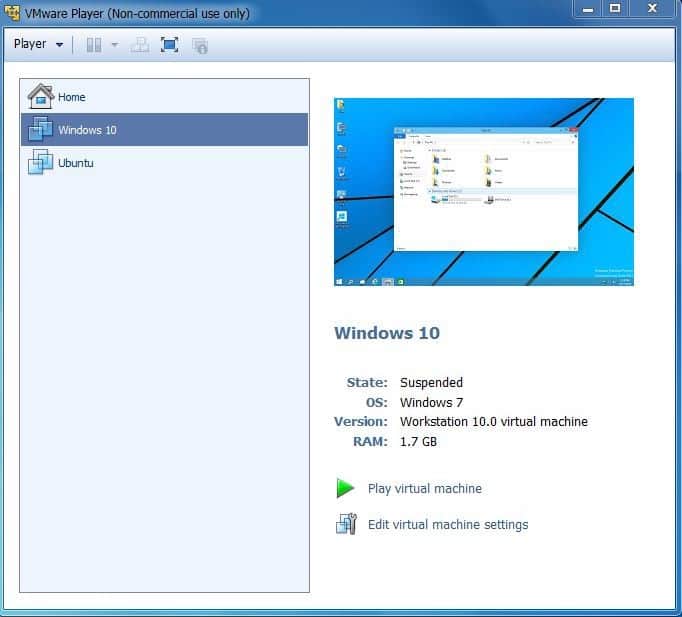Select Home in the library list
The height and width of the screenshot is (617, 682).
[164, 97]
